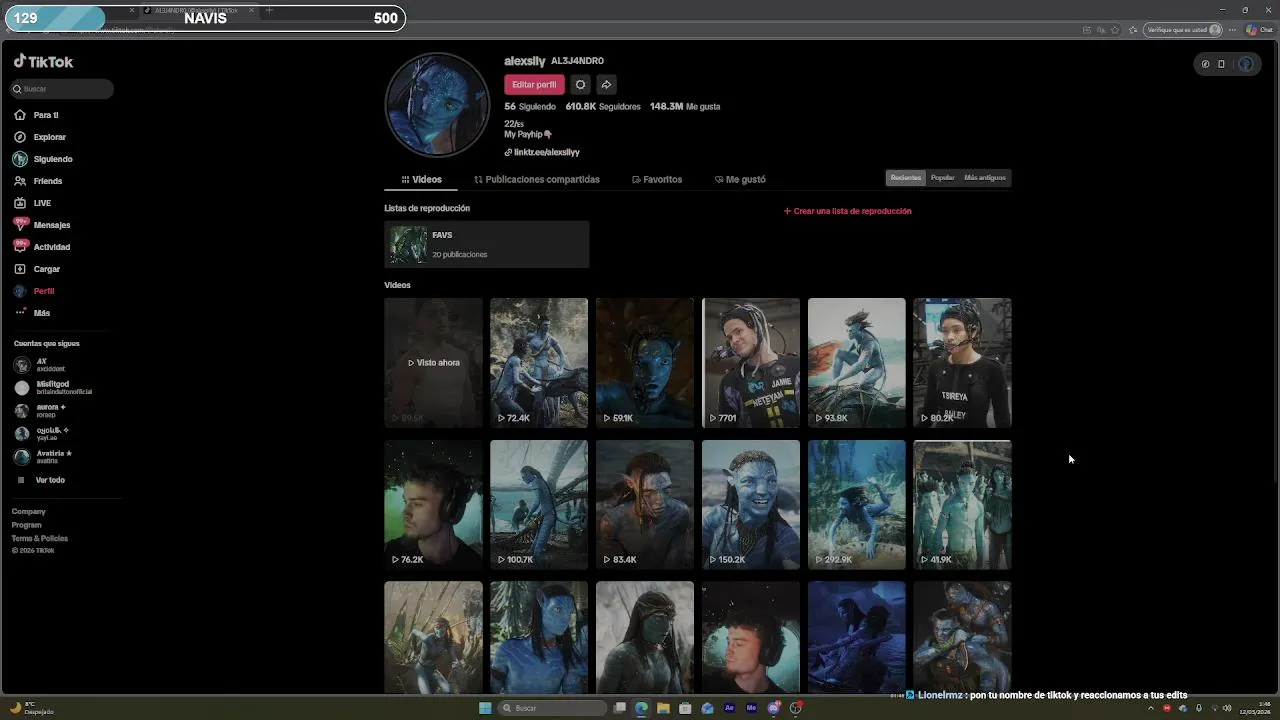View the 56 Siguiendo list
This screenshot has height=720, width=1280.
(530, 106)
